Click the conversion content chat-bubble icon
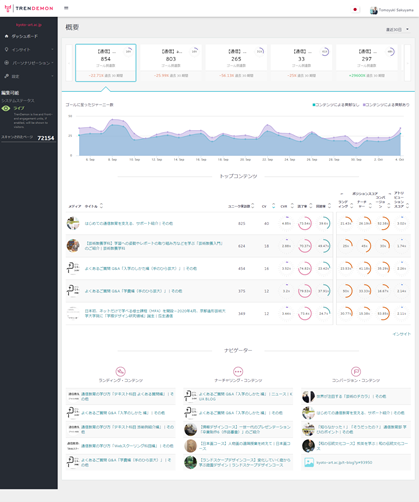 [x=356, y=371]
